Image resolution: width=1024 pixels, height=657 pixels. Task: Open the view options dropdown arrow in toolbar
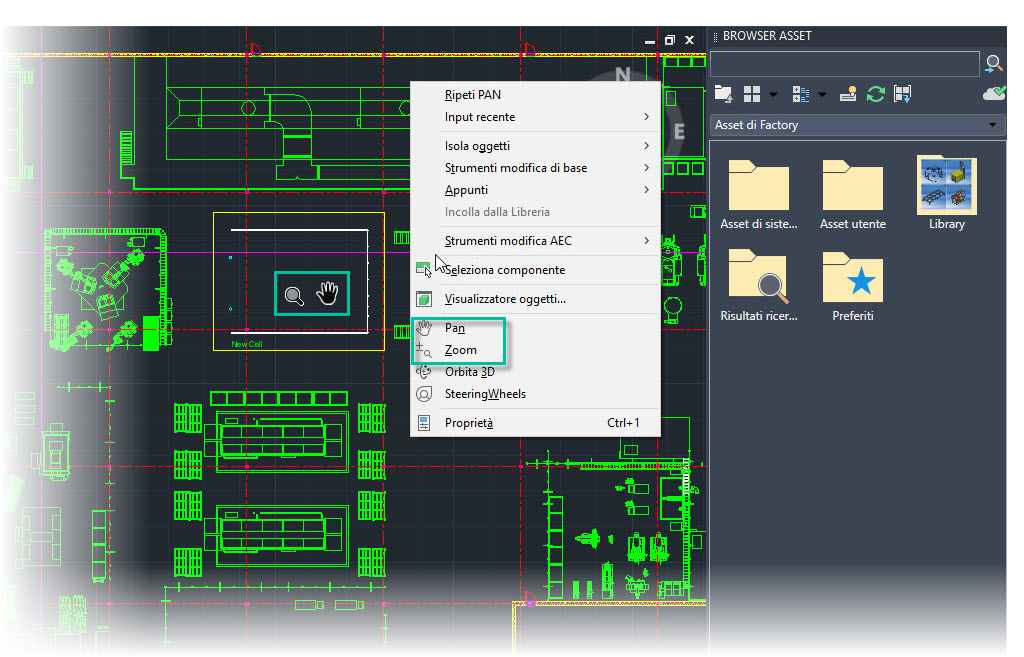tap(772, 93)
